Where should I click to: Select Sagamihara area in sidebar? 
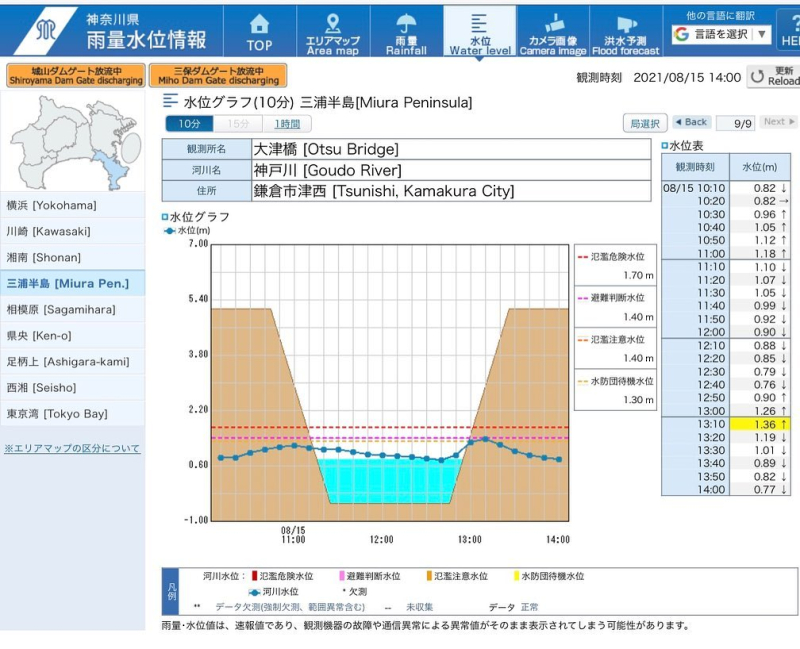72,309
